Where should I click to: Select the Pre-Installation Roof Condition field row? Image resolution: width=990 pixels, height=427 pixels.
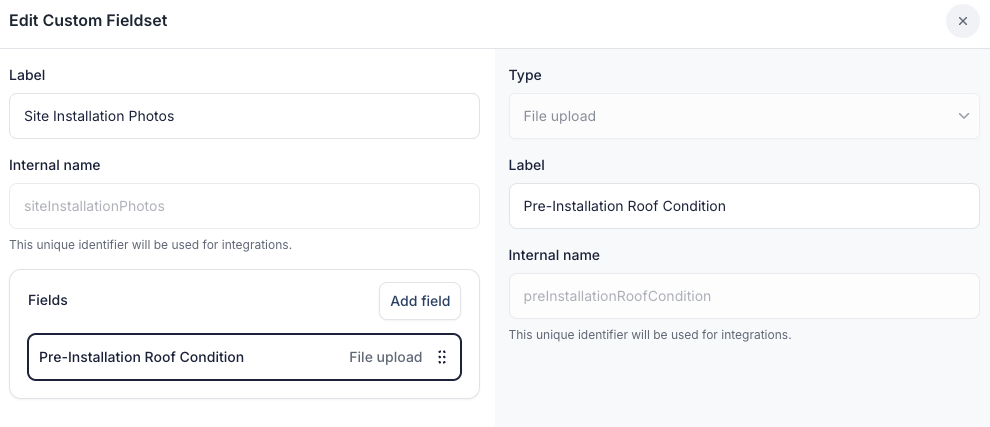[200, 357]
